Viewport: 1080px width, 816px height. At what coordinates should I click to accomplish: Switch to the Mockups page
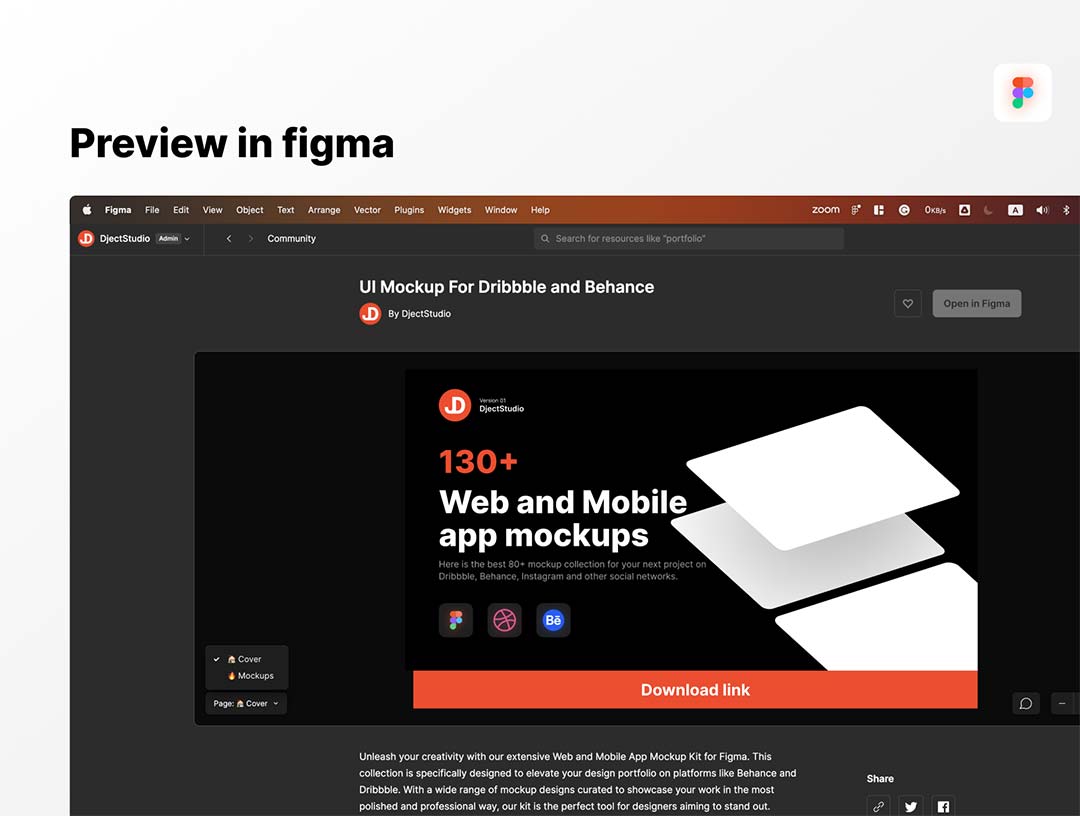[254, 676]
